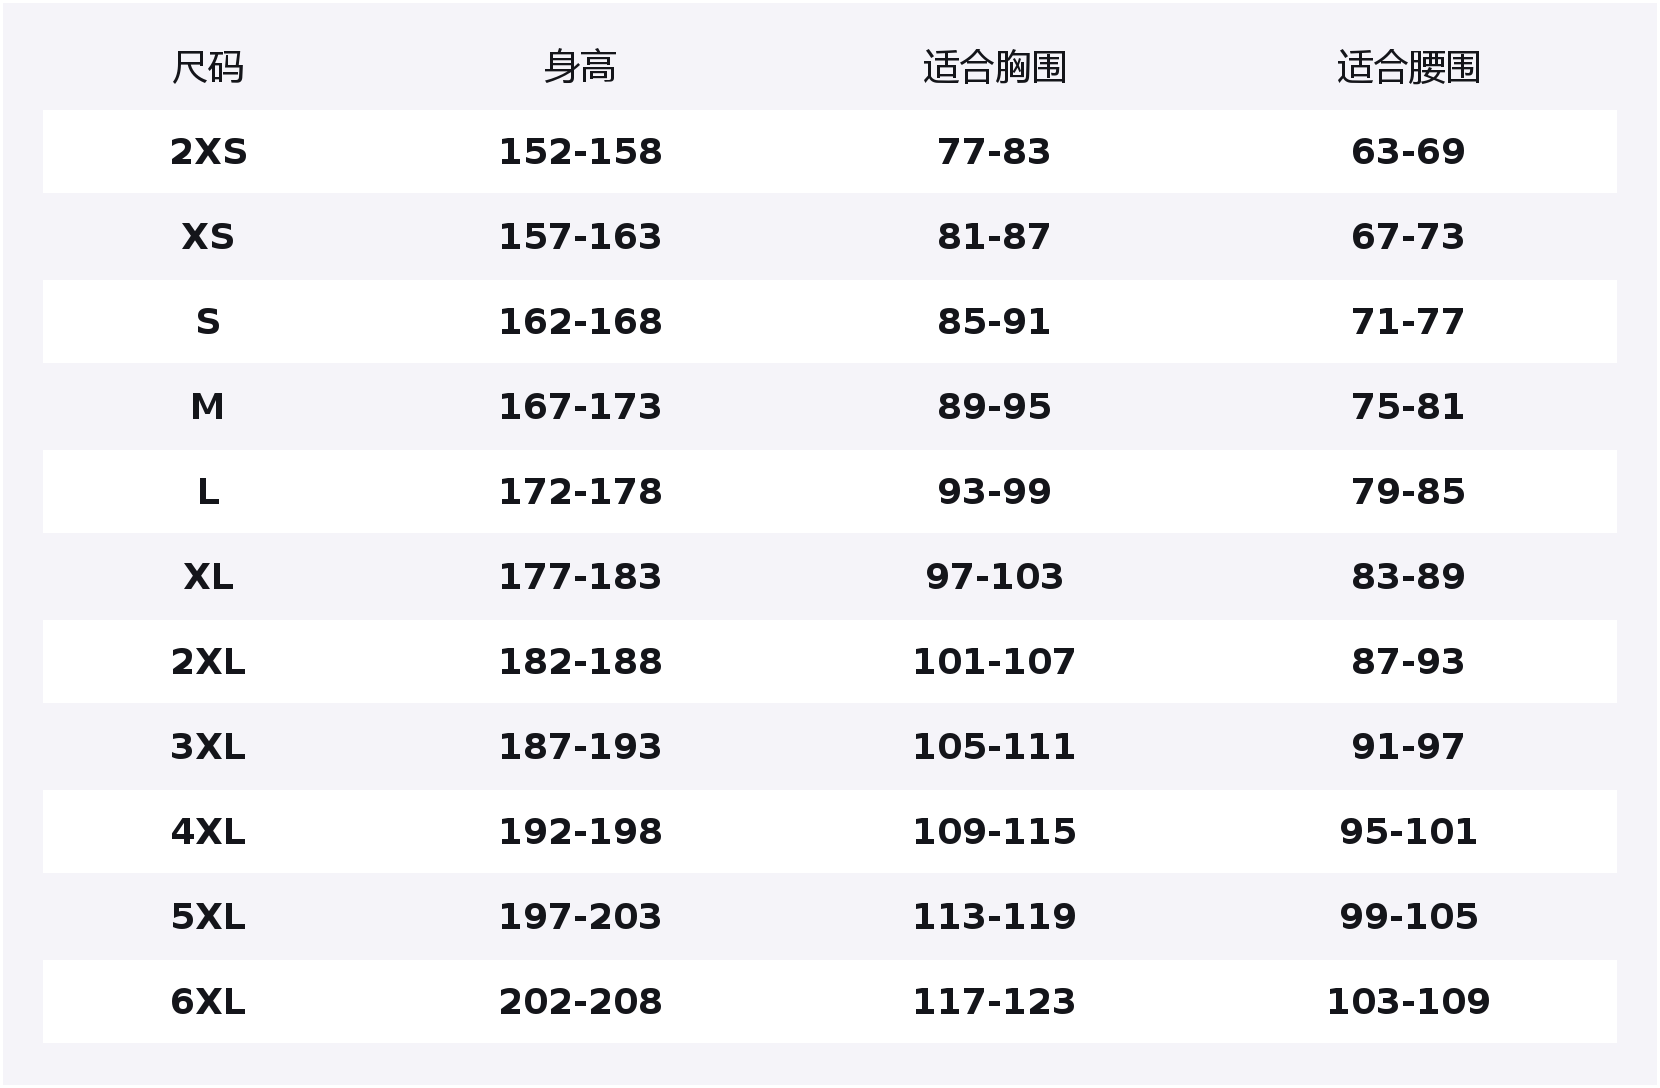Select the XS size row label

[208, 237]
